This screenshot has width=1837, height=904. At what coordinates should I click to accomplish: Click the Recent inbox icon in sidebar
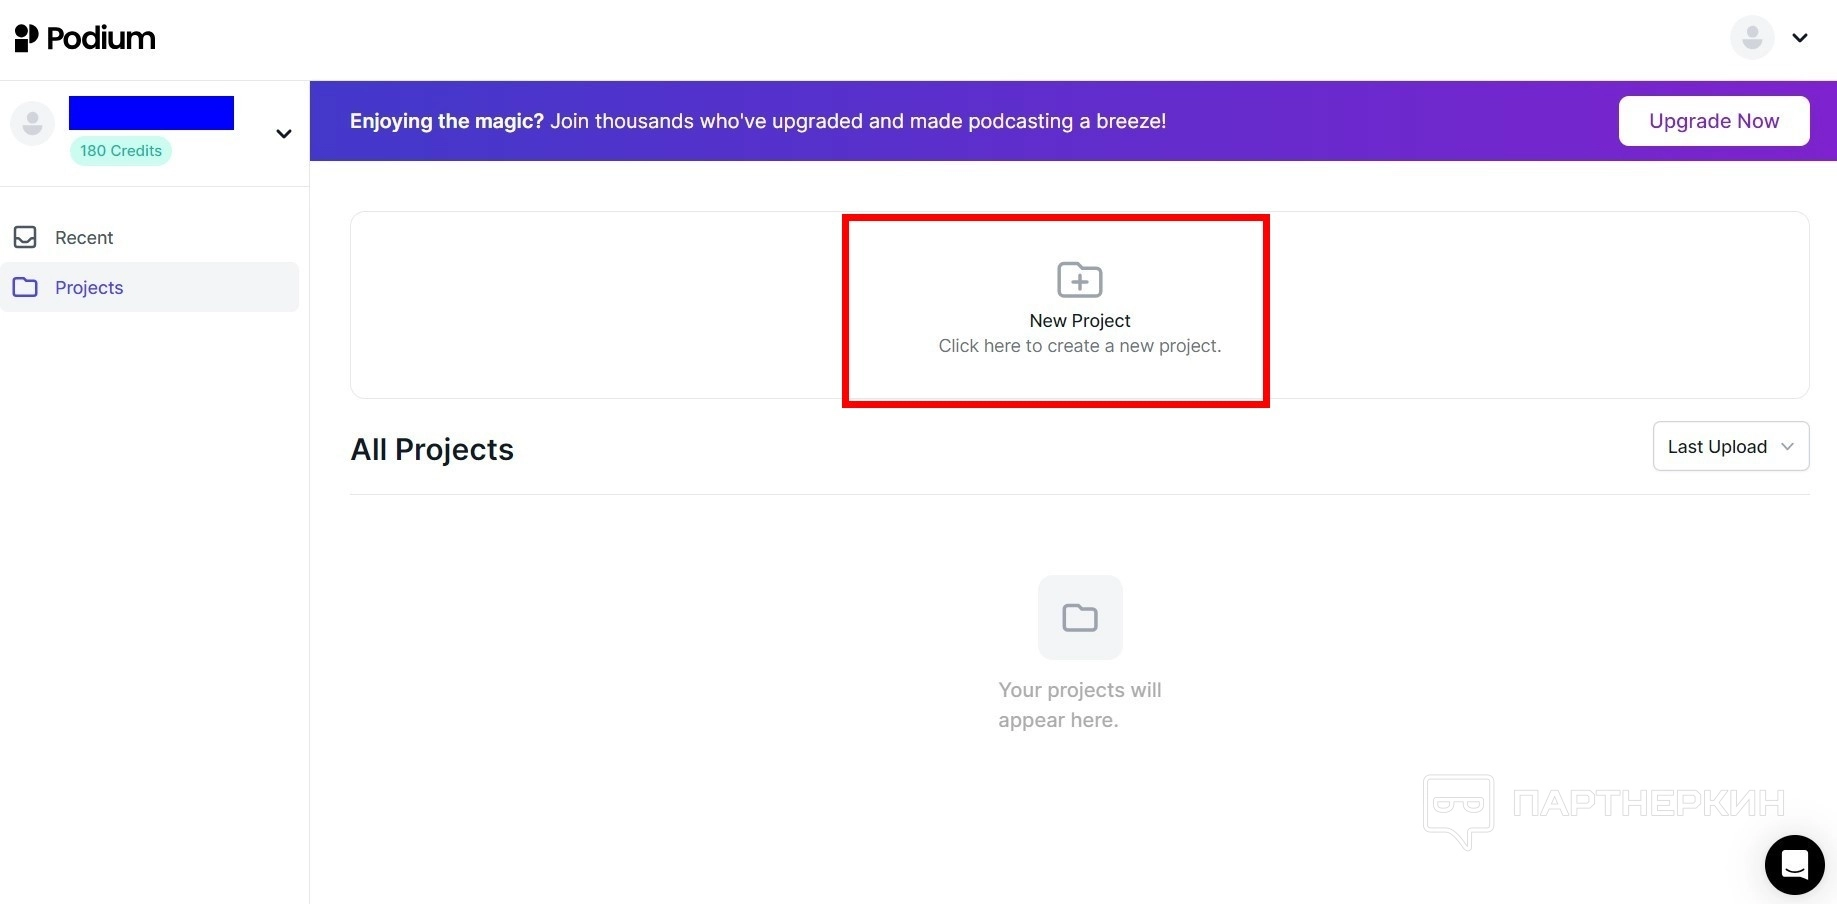(x=25, y=237)
